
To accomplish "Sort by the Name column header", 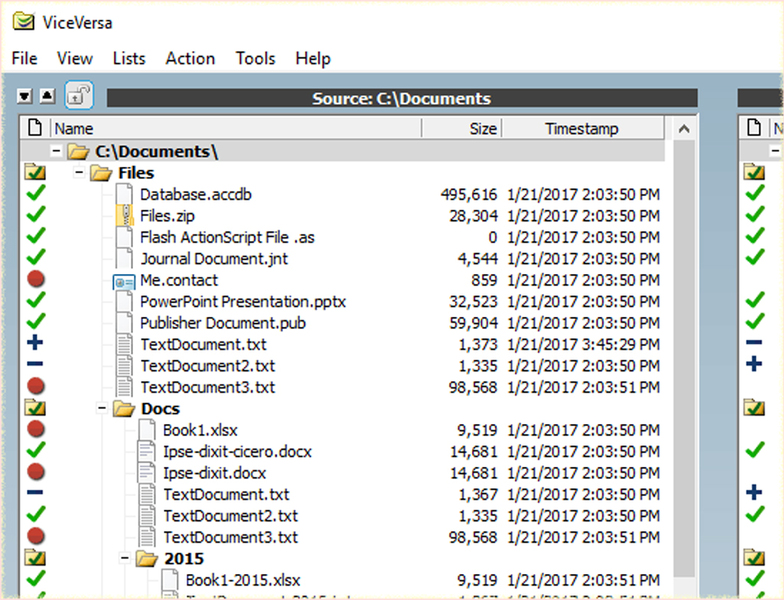I will (x=235, y=128).
